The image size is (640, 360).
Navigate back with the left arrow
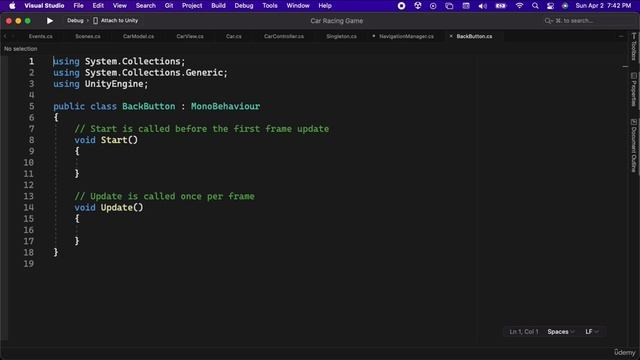coord(5,36)
